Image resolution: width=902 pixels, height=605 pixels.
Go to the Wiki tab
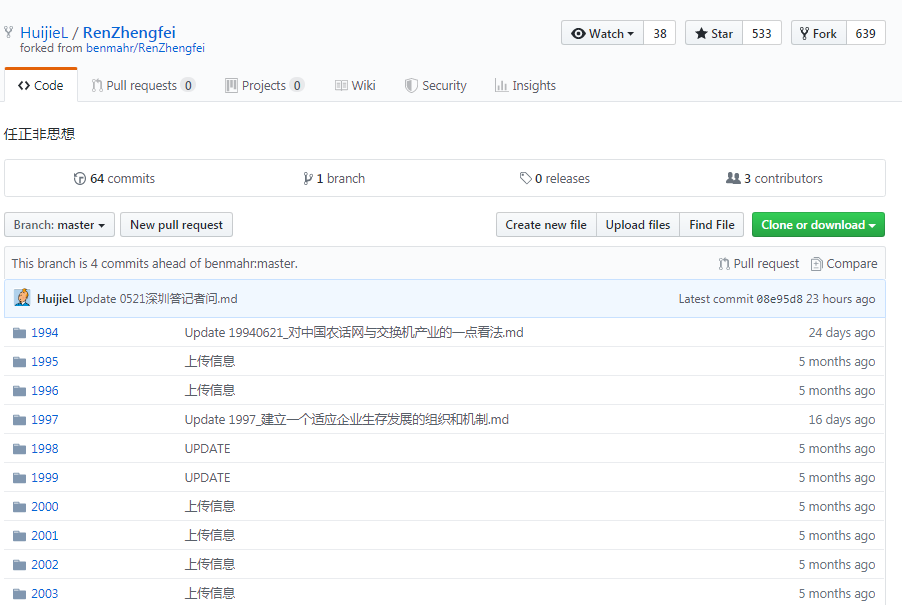[355, 86]
